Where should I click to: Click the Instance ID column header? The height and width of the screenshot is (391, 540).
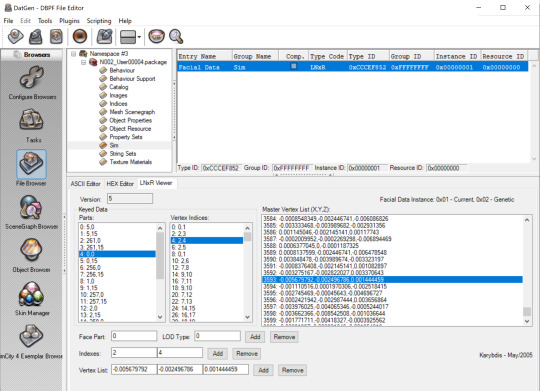point(456,56)
